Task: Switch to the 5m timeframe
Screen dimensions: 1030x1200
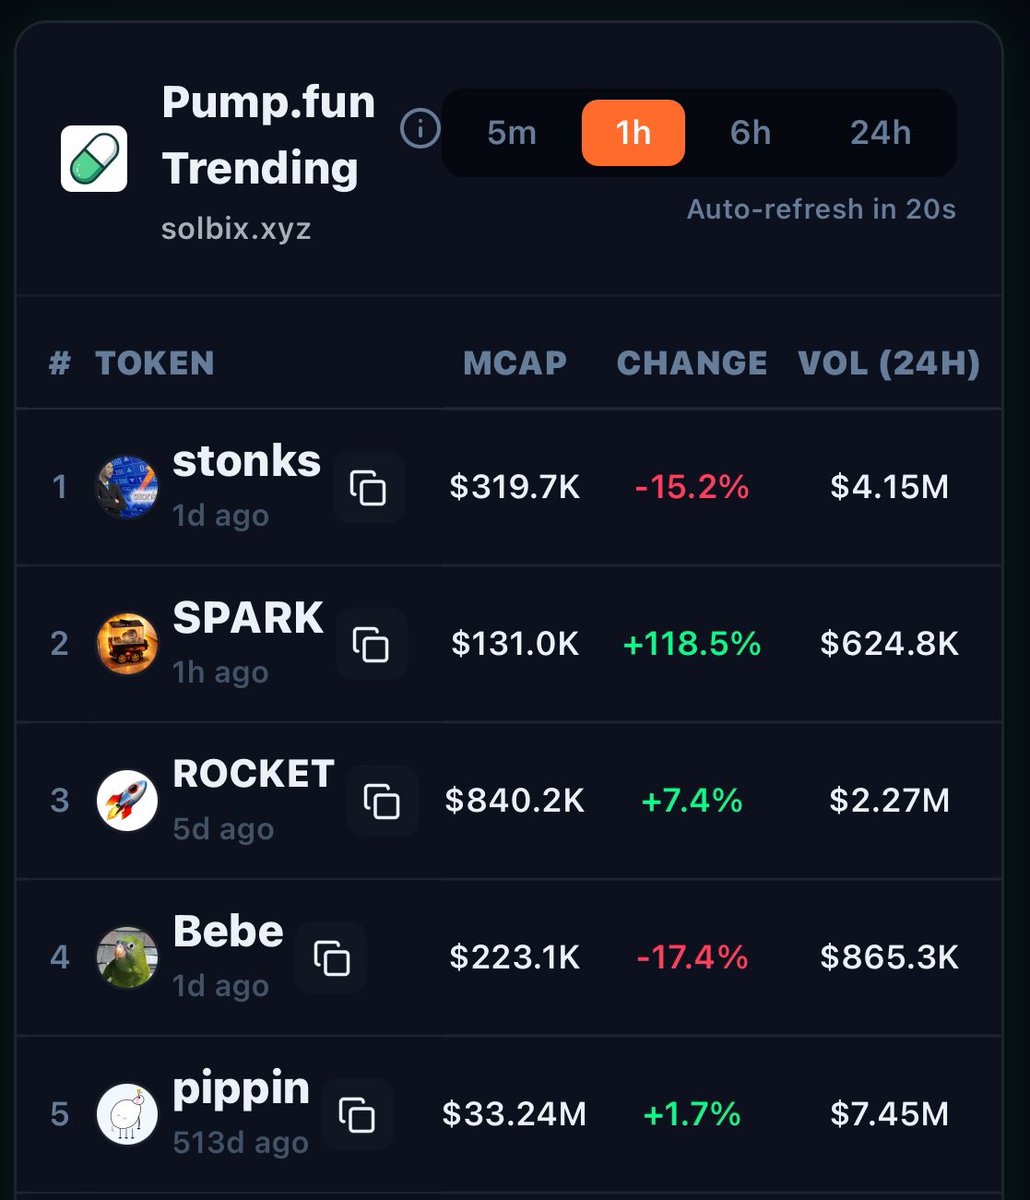Action: pyautogui.click(x=512, y=133)
